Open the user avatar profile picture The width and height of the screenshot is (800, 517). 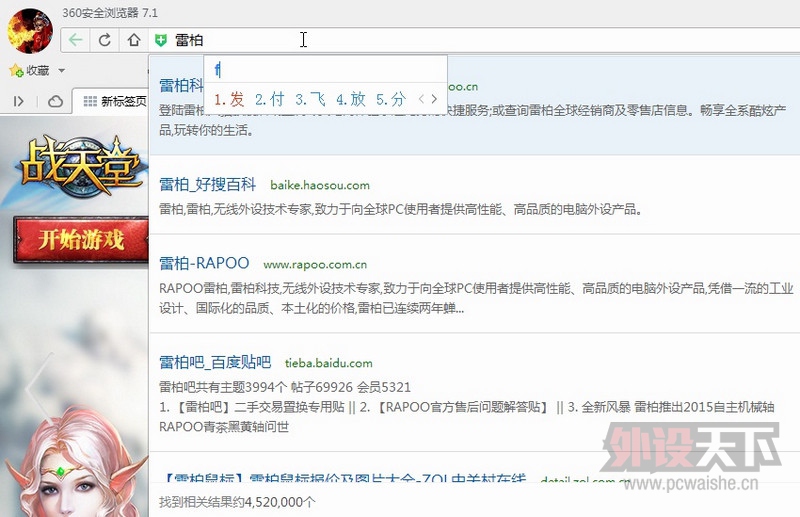coord(30,31)
